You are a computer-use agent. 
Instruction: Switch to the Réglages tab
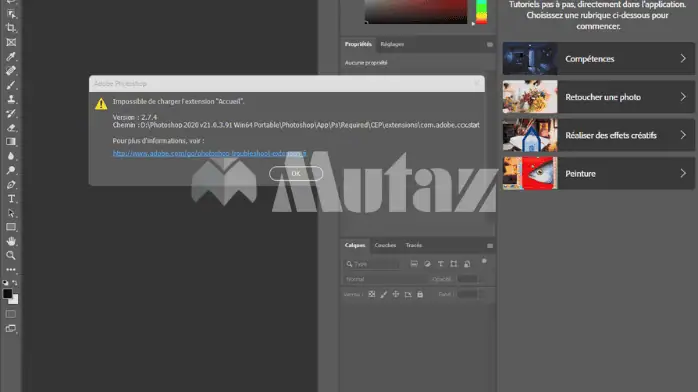392,44
